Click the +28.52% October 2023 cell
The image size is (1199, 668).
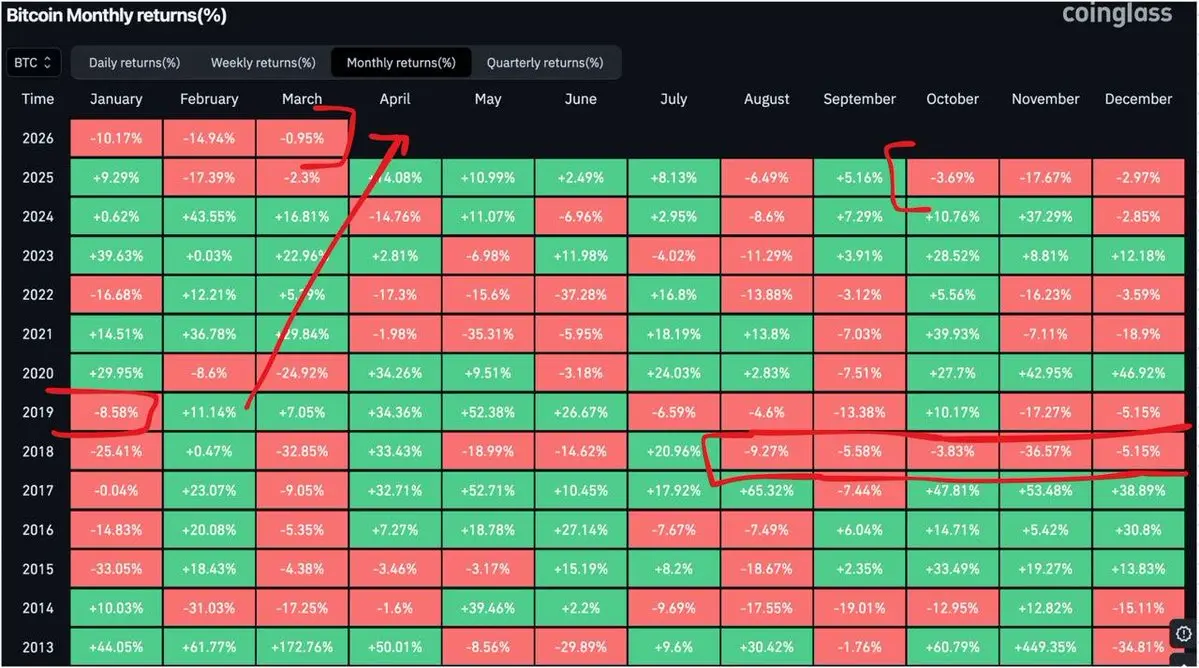tap(952, 255)
